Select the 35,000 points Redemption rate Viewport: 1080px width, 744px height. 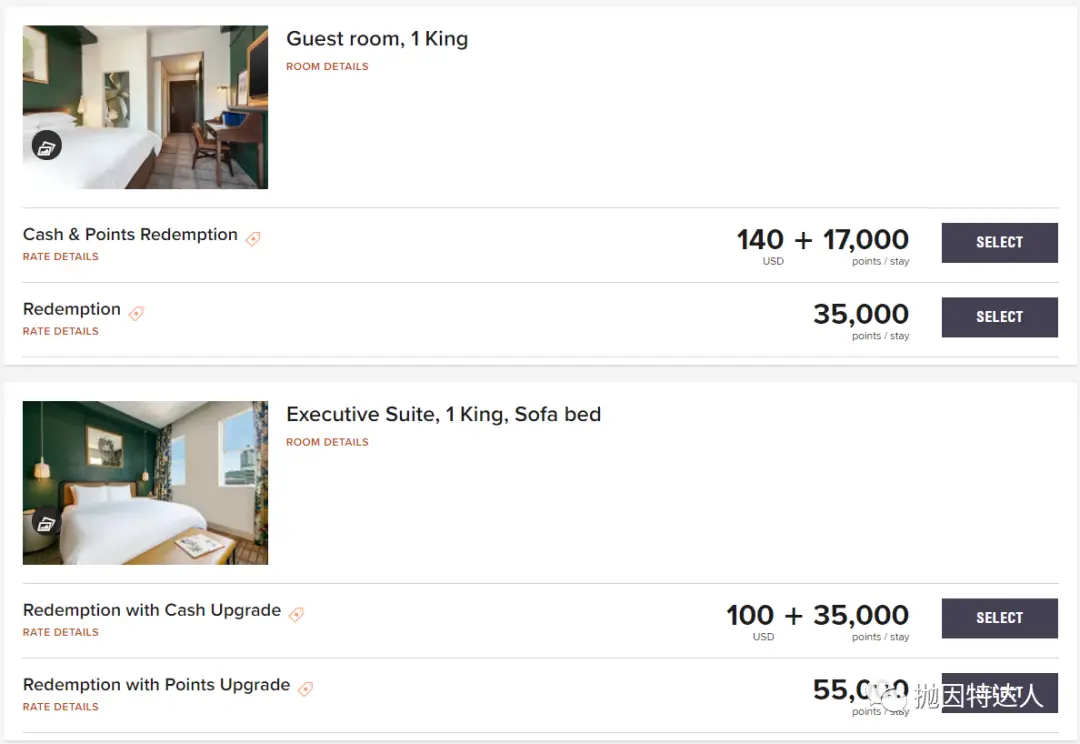999,317
